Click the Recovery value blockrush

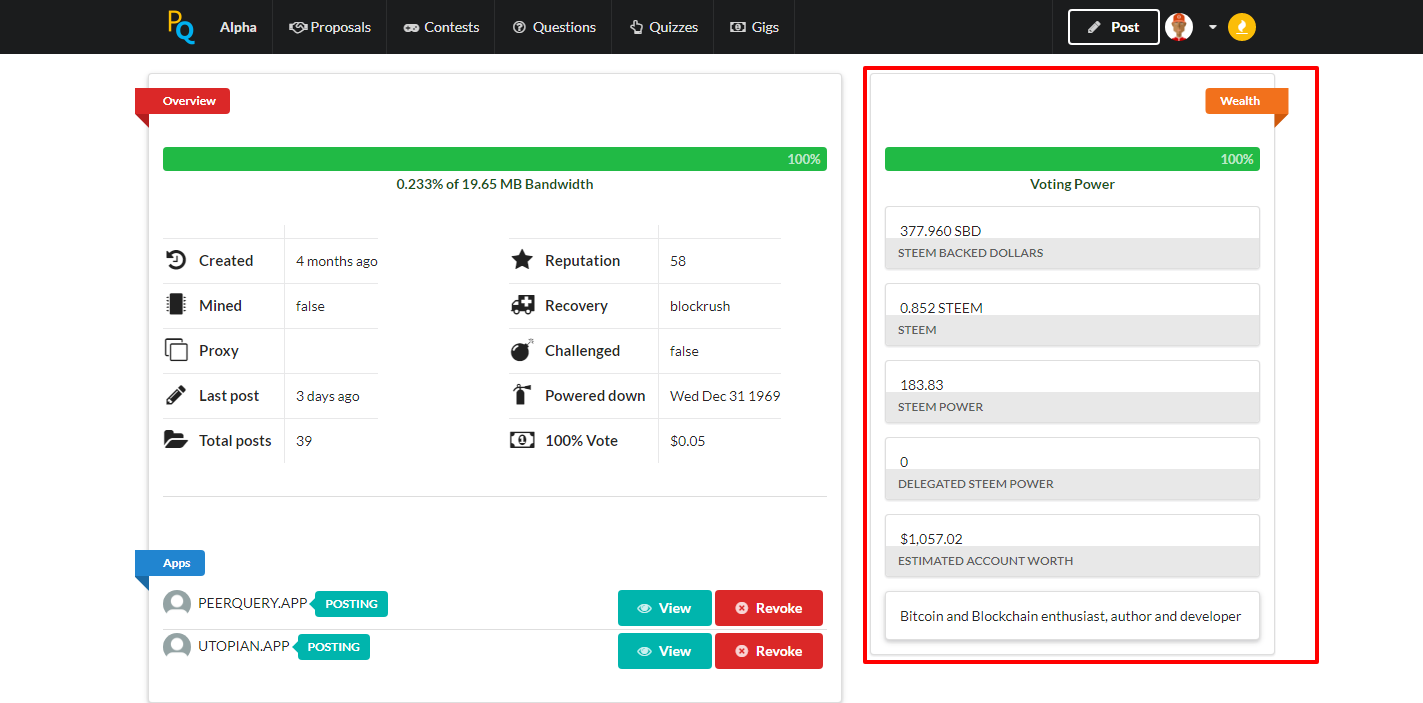pos(700,306)
